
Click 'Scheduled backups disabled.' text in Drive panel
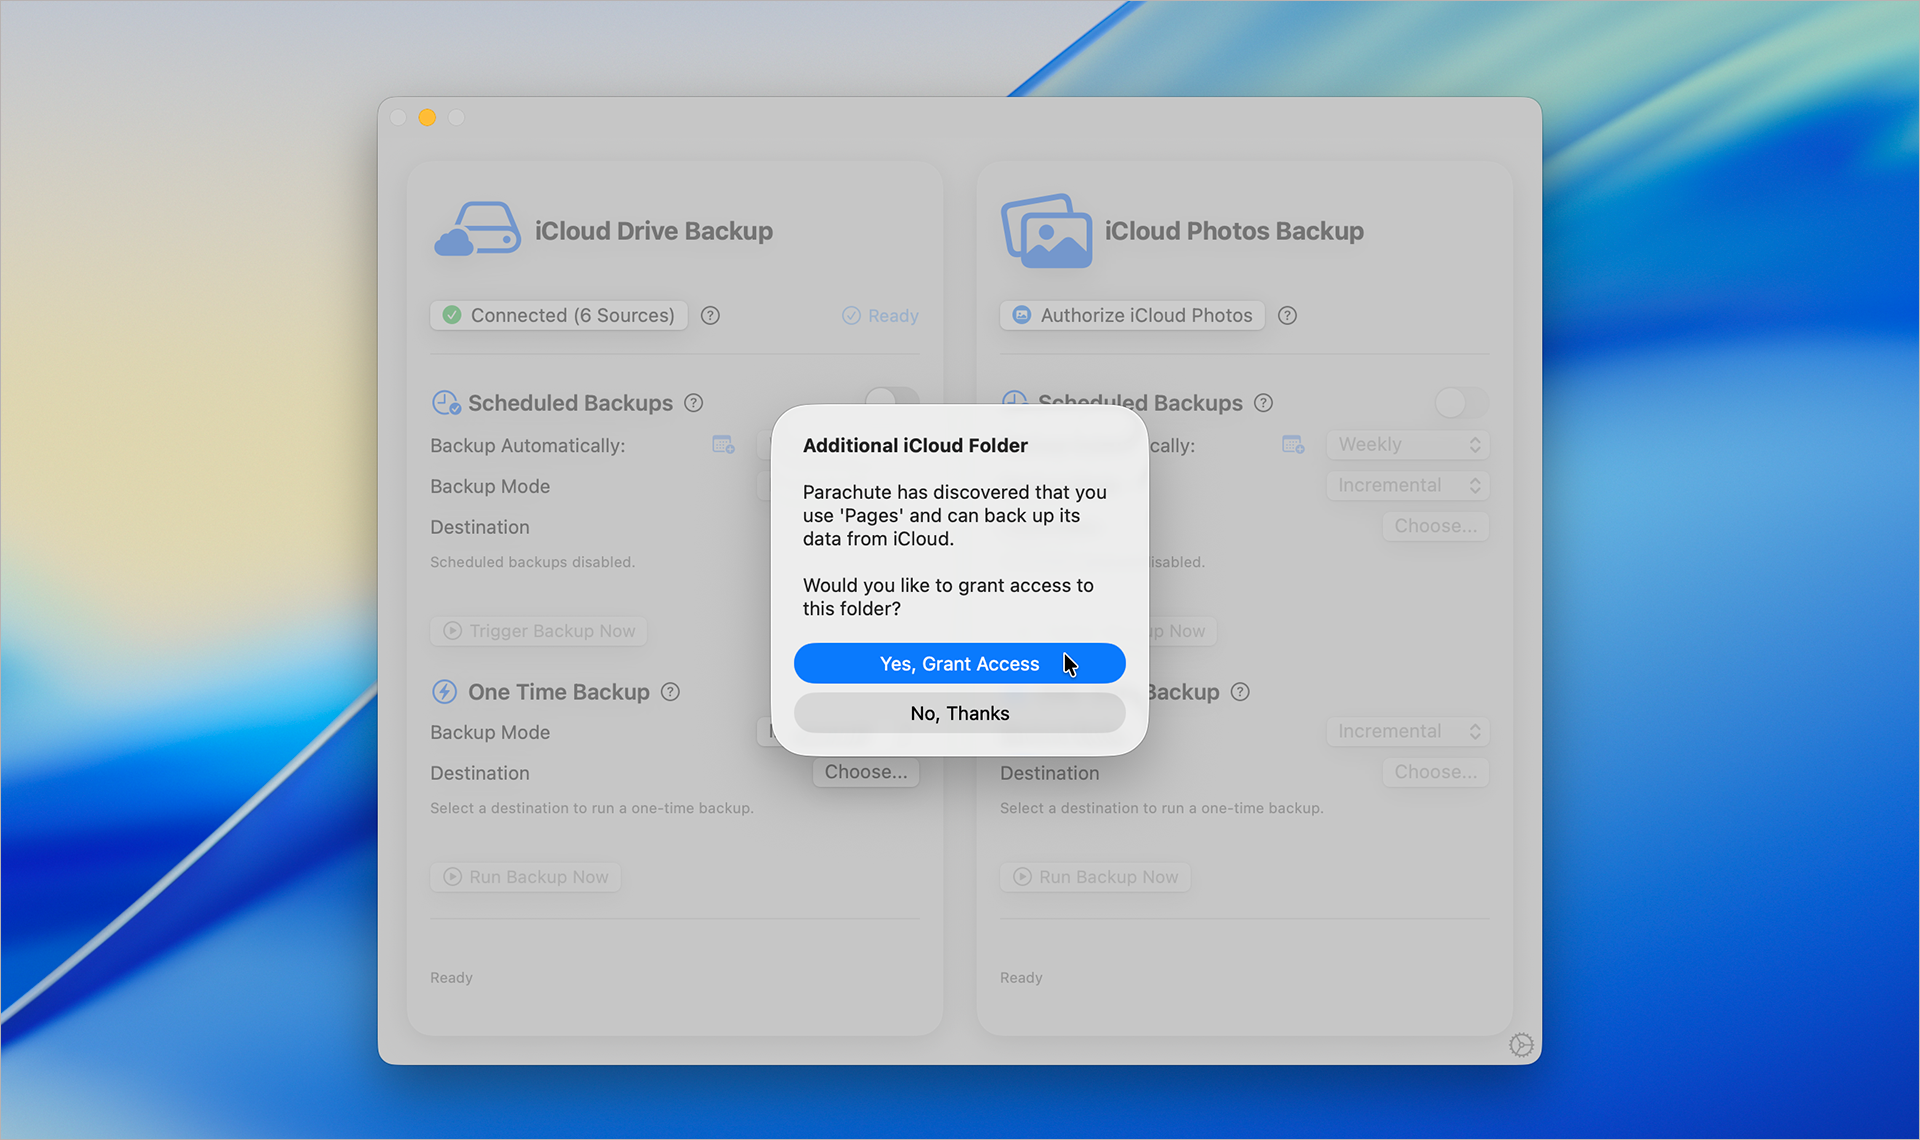coord(532,562)
